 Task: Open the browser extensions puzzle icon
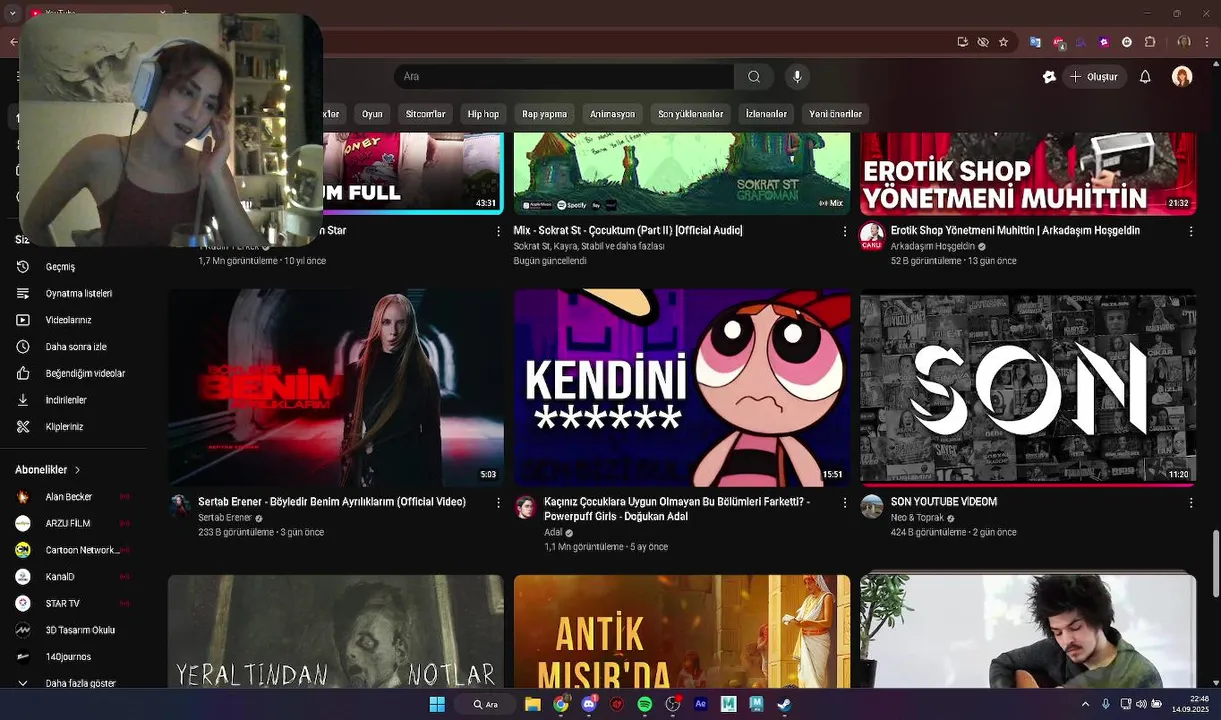[1150, 42]
